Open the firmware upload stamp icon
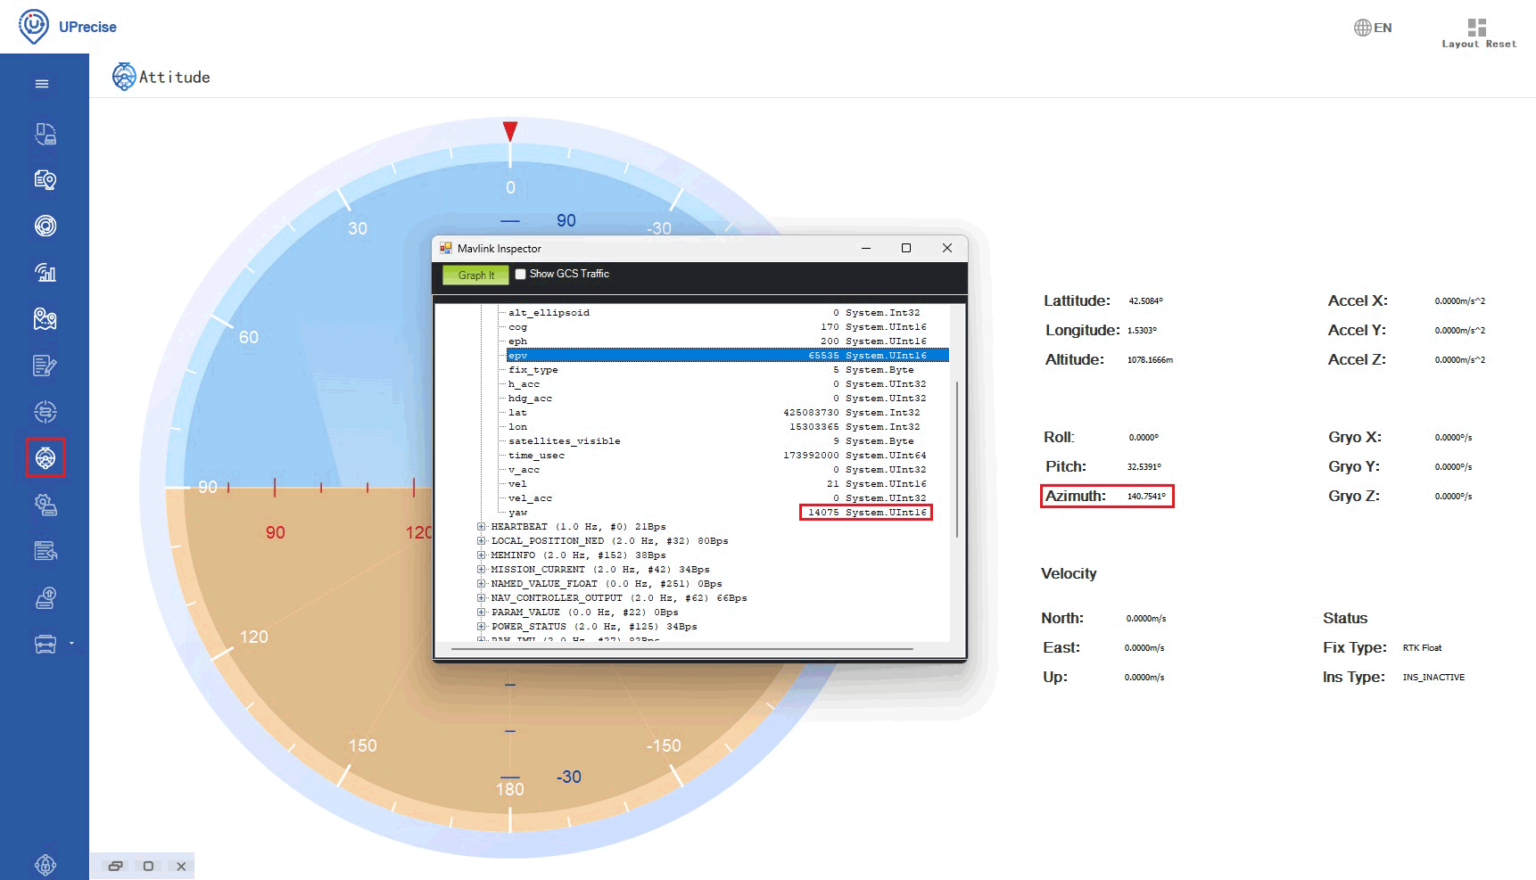This screenshot has height=880, width=1536. [x=45, y=597]
